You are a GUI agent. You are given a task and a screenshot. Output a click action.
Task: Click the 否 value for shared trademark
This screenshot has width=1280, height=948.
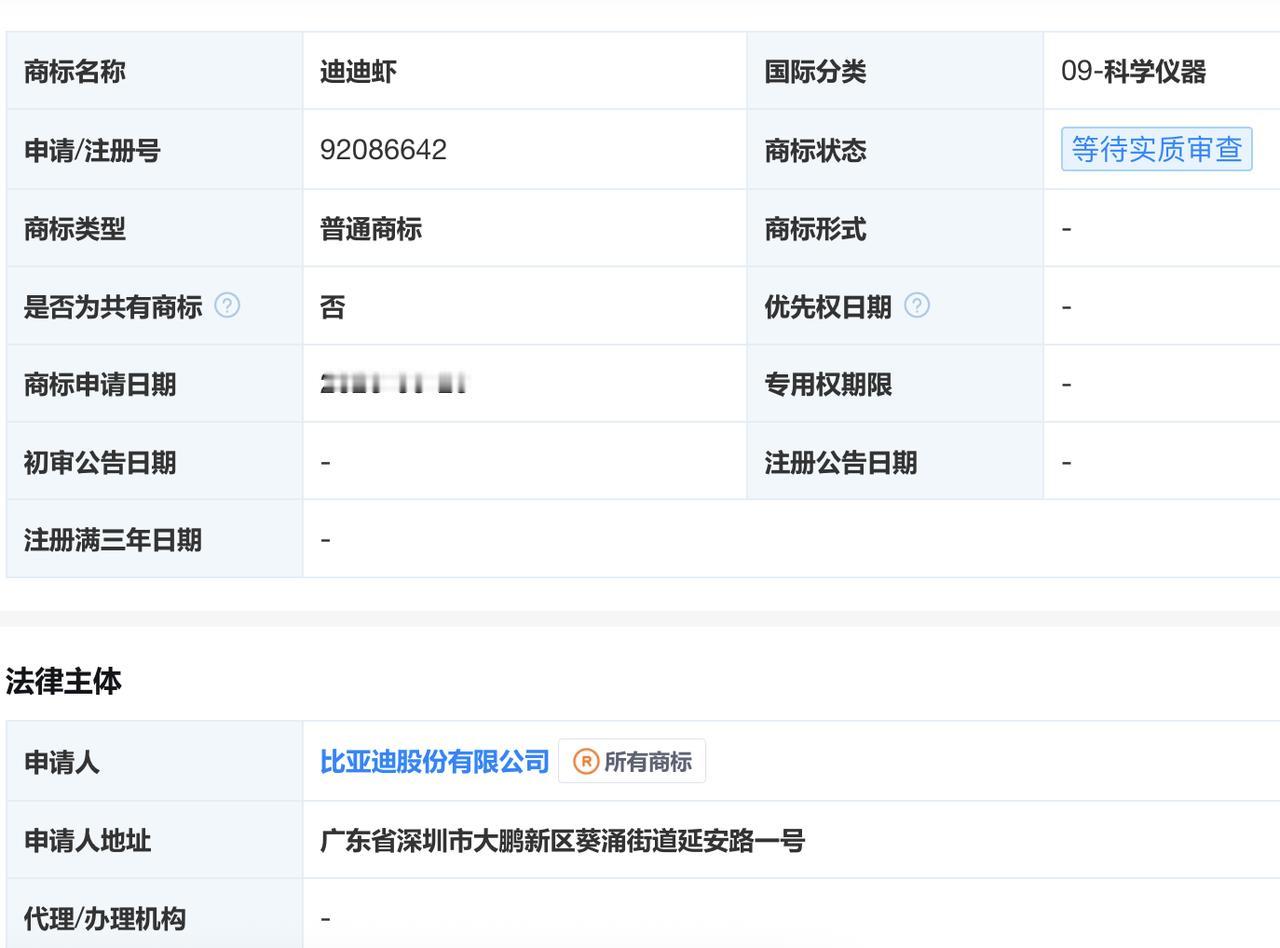pyautogui.click(x=333, y=307)
